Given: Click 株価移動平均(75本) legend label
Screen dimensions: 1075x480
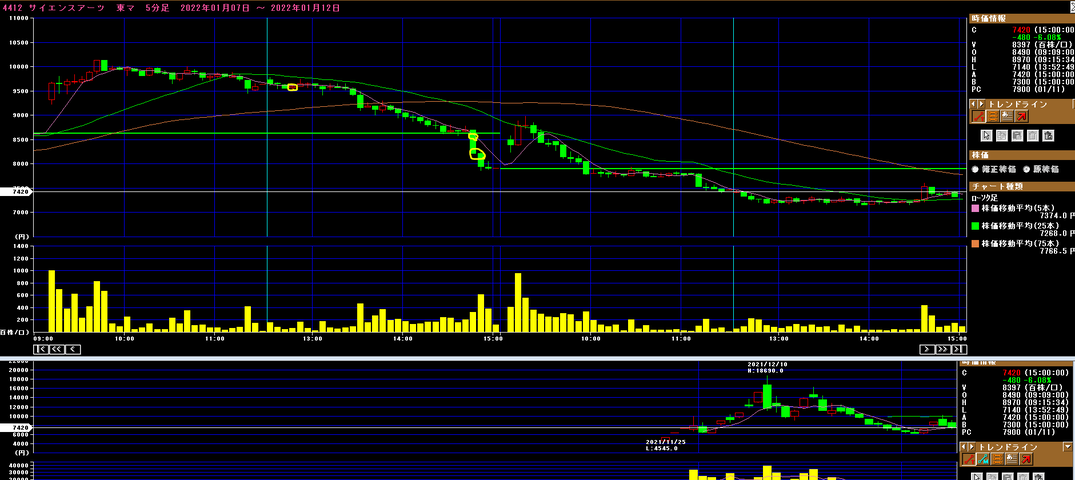Looking at the screenshot, I should [1020, 243].
